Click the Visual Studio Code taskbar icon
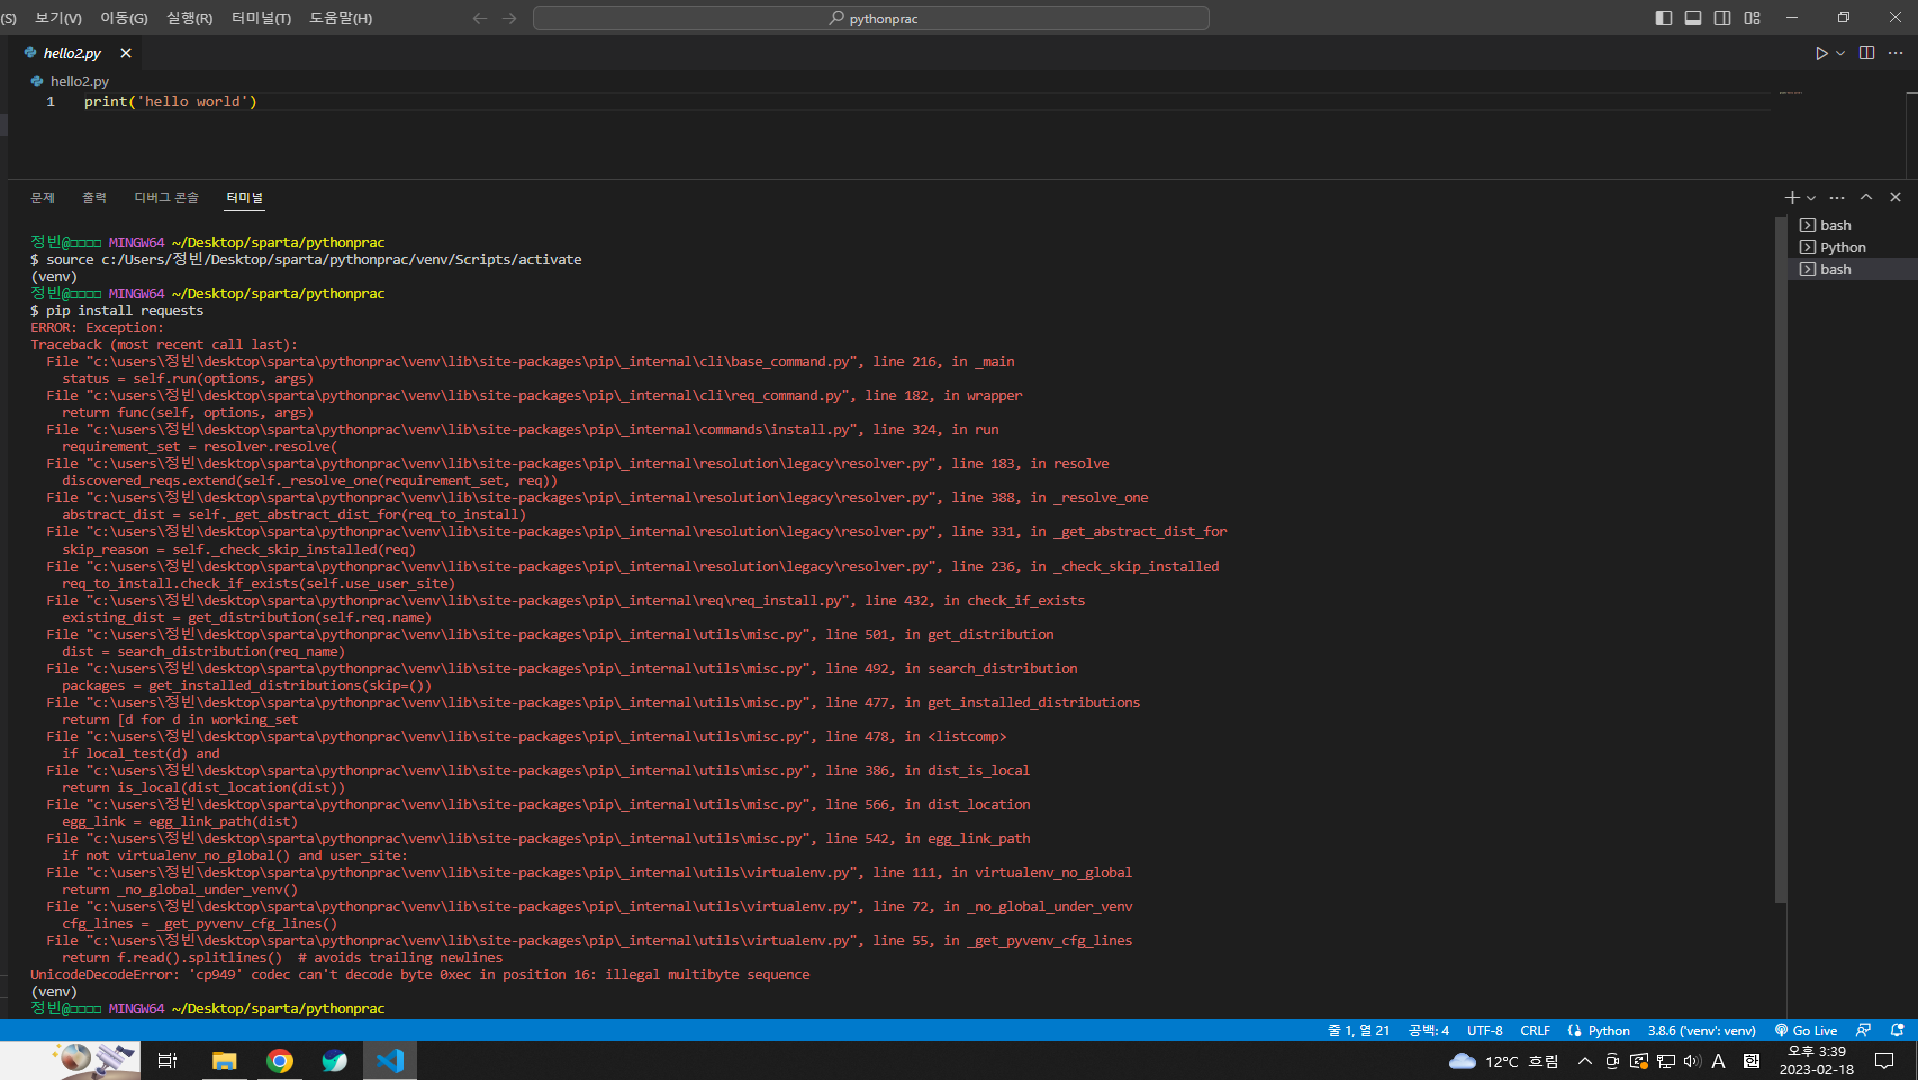The width and height of the screenshot is (1918, 1080). 390,1061
